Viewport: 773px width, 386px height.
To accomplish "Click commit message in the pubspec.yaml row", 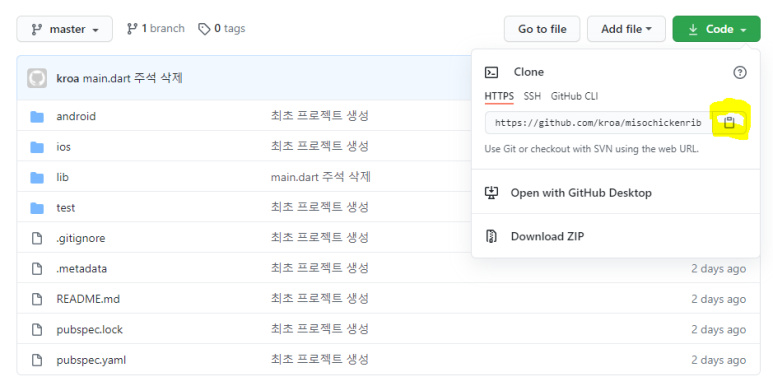I will (319, 360).
